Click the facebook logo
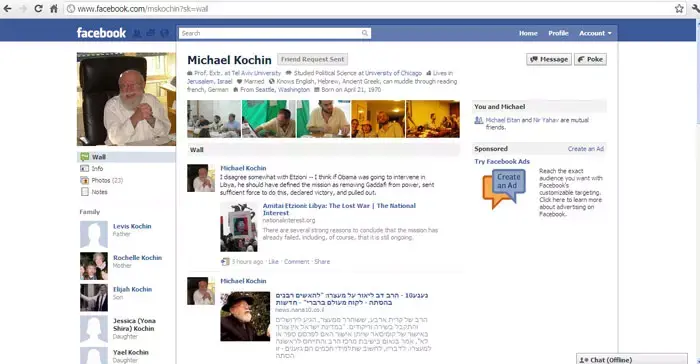700x364 pixels. (101, 33)
